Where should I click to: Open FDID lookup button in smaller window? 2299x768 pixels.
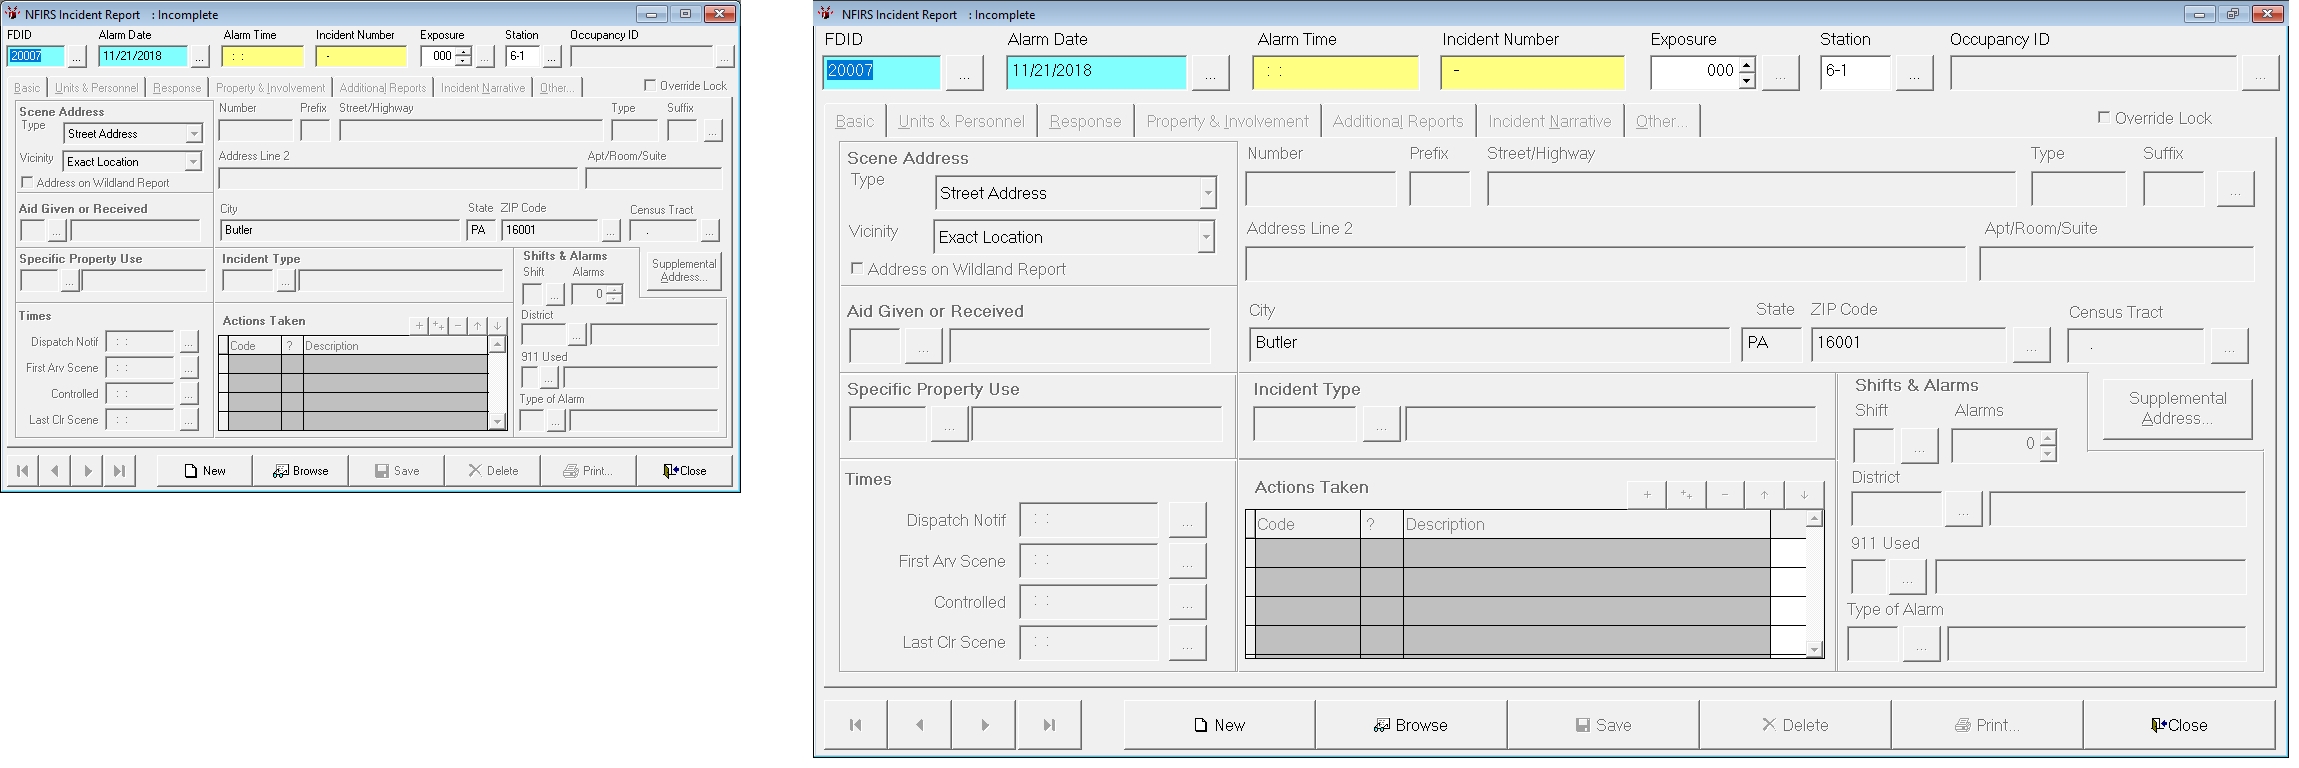pos(77,57)
